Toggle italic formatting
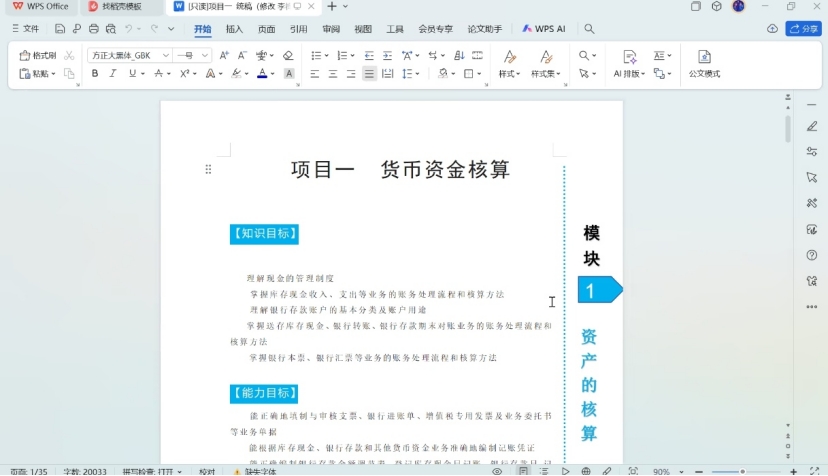This screenshot has width=828, height=476. tap(113, 74)
